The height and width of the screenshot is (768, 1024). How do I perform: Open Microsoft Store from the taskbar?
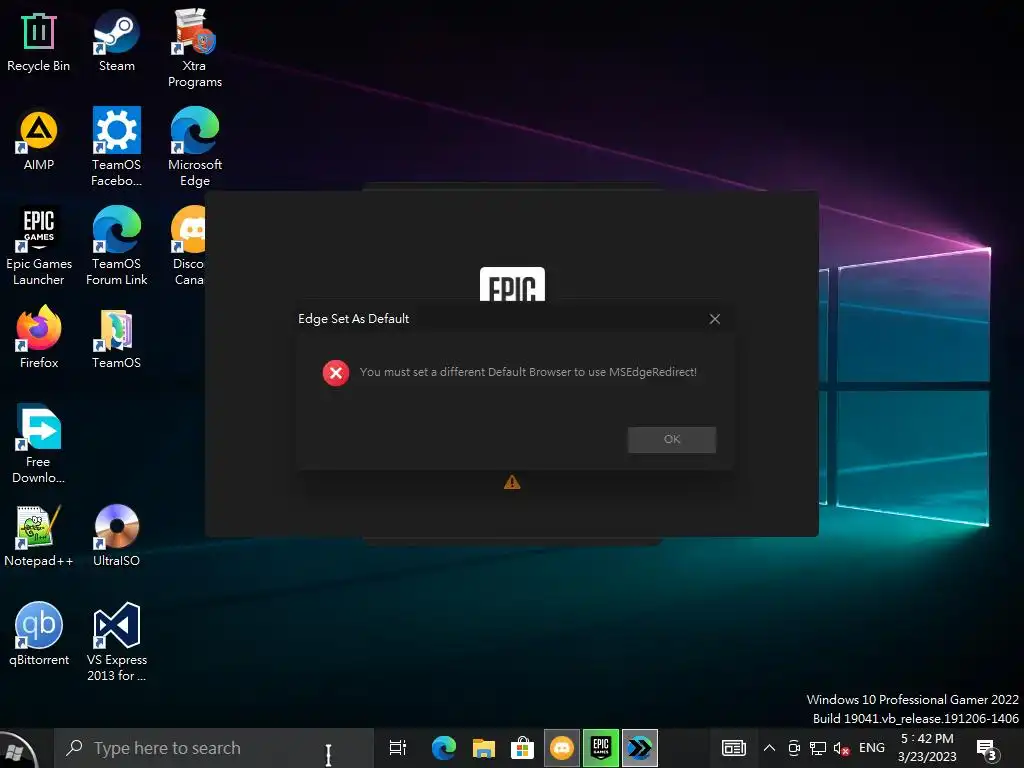point(522,748)
